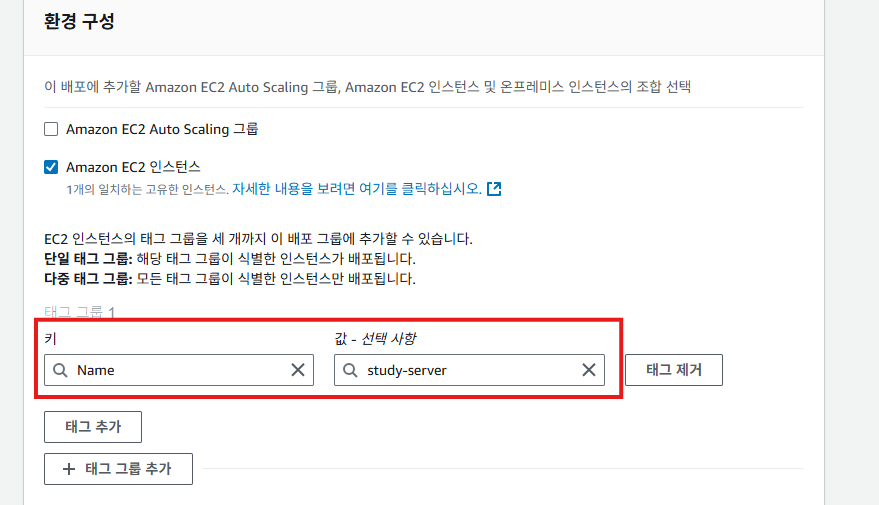Open the external link icon after the details link

click(x=494, y=188)
